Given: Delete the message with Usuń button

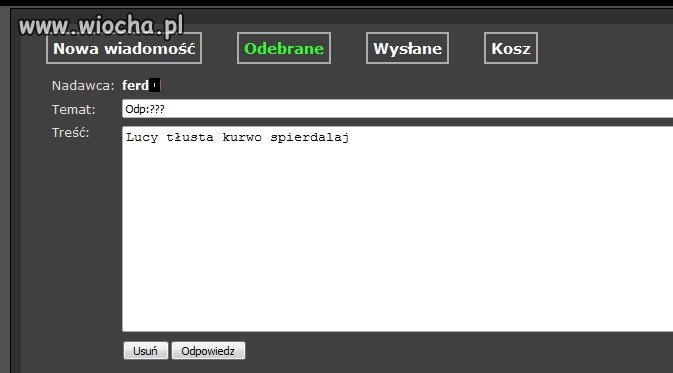Looking at the screenshot, I should tap(146, 351).
